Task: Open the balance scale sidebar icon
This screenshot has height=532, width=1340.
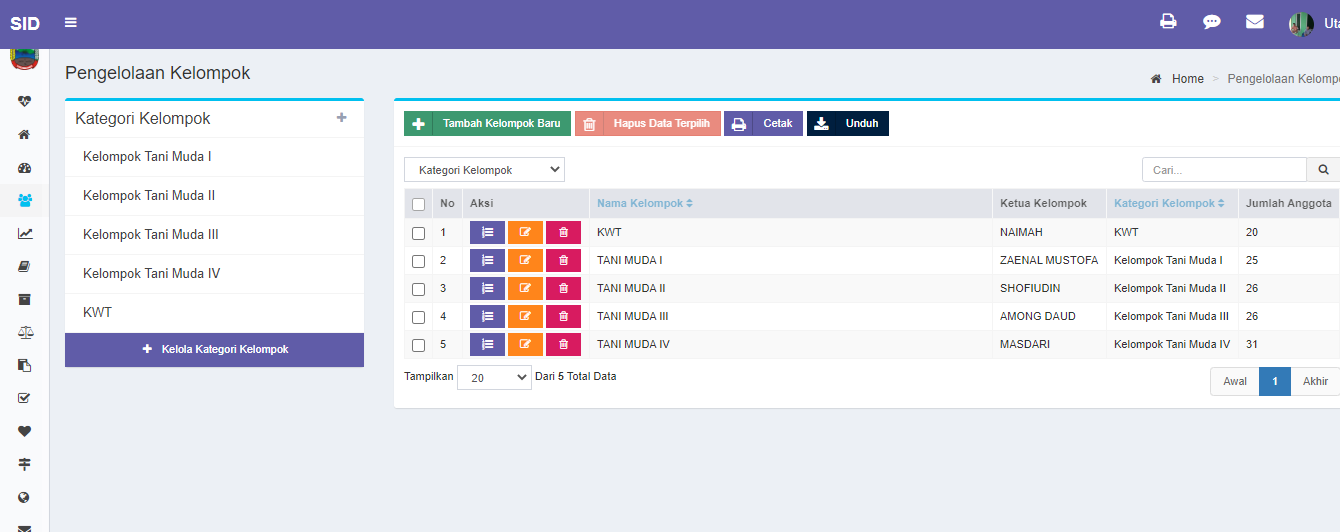Action: pos(25,332)
